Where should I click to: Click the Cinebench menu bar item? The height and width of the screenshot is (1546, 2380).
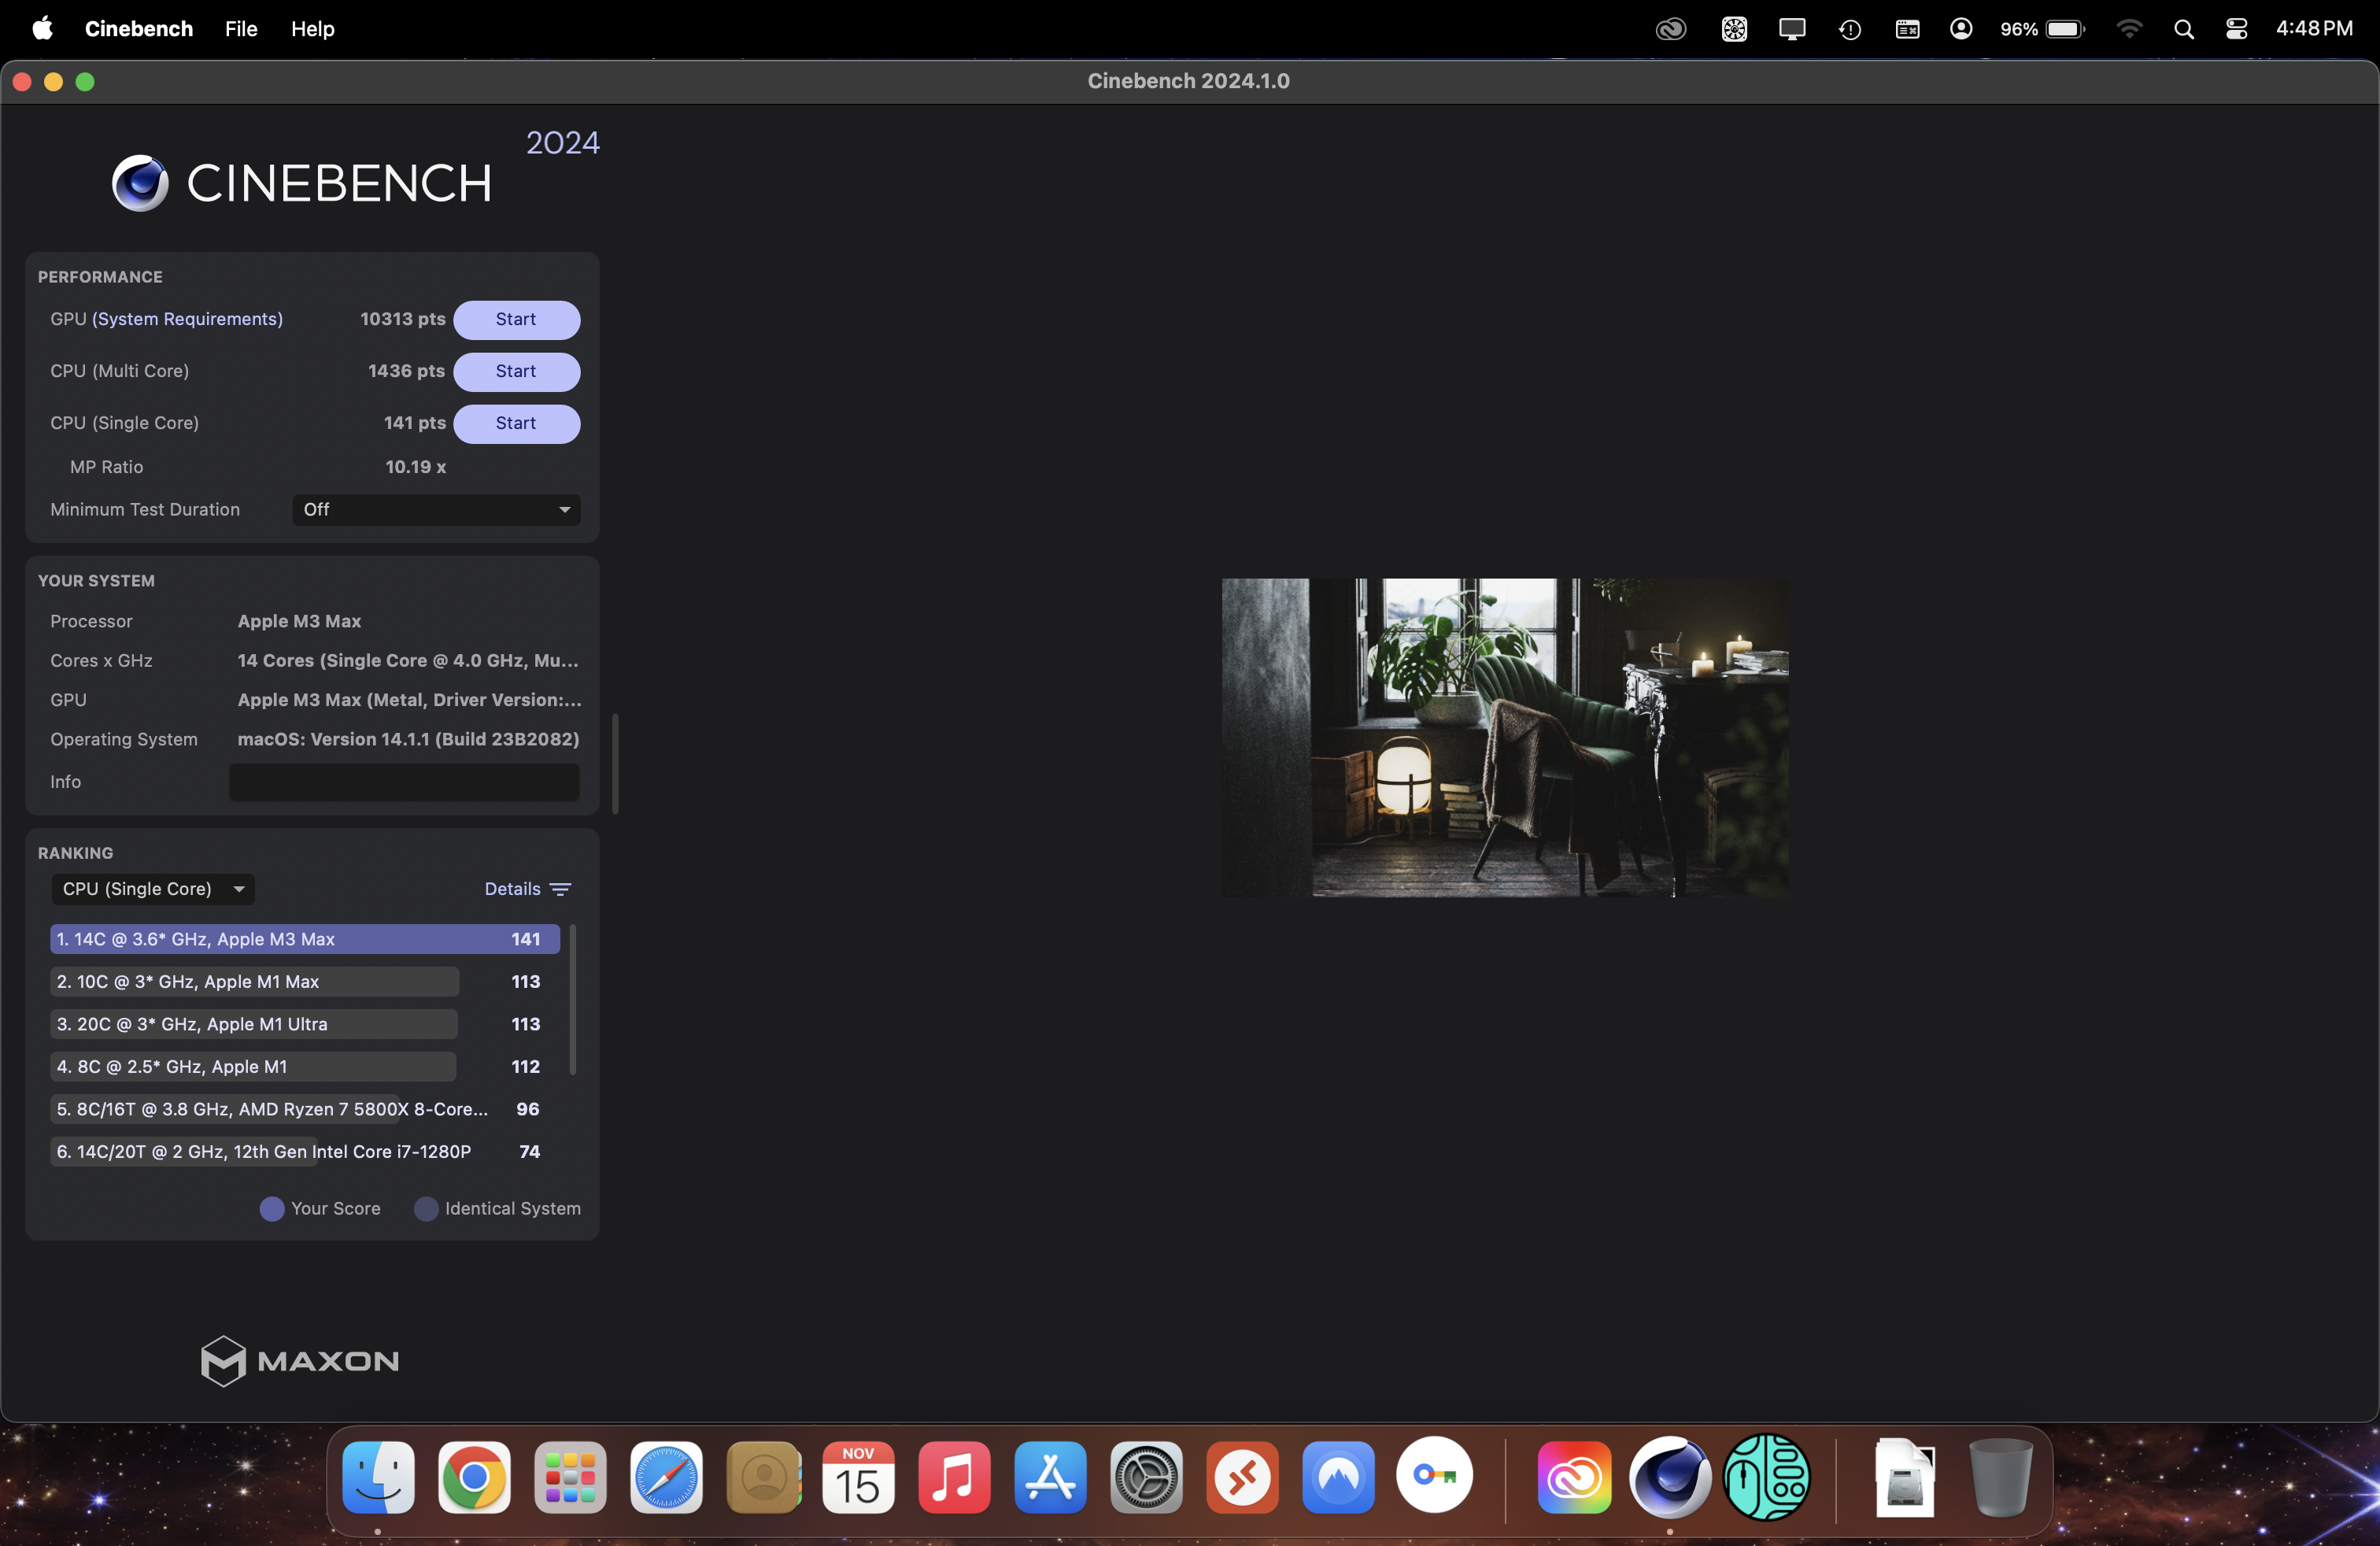[139, 28]
